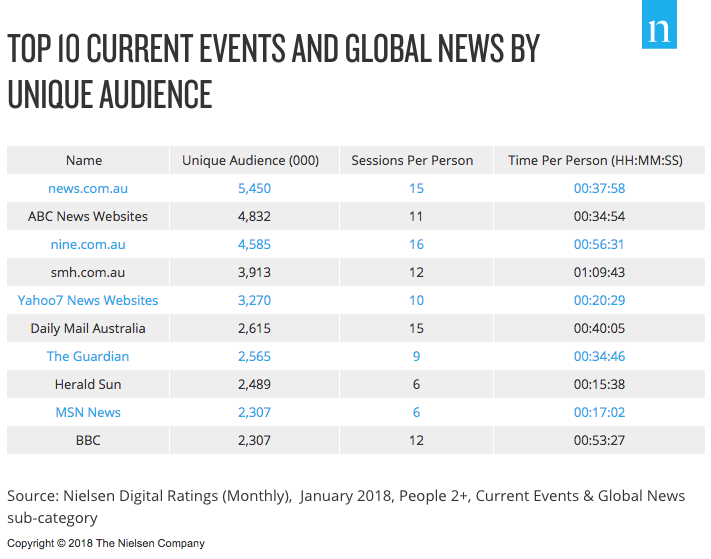Click MSN News 2,307 audience value
Screen dimensions: 711x559
tap(254, 413)
